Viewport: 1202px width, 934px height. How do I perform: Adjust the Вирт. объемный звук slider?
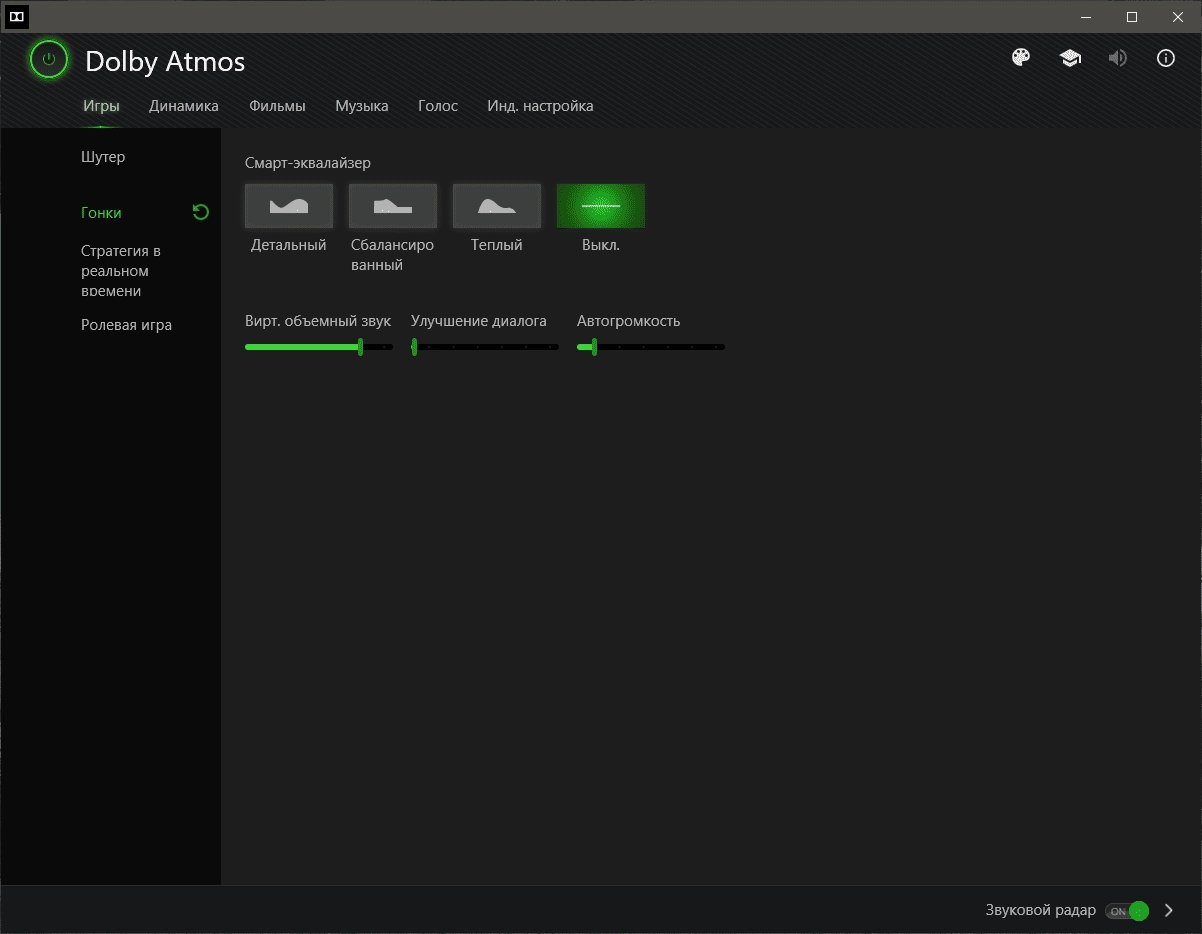[319, 347]
